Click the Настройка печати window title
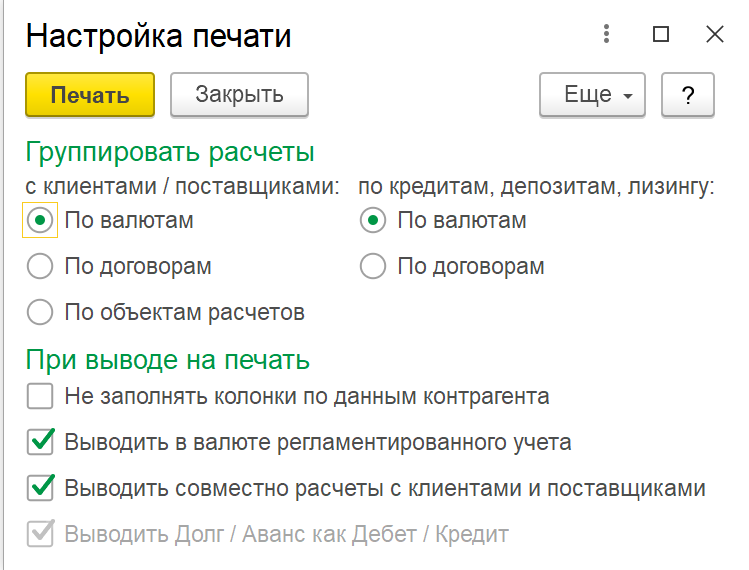The height and width of the screenshot is (570, 749). [158, 37]
